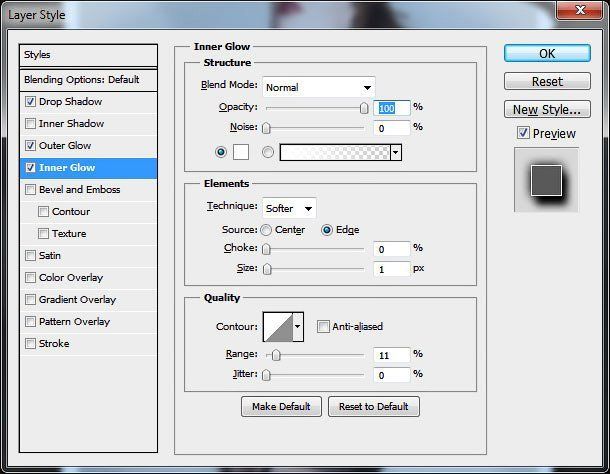Screen dimensions: 610x474
Task: Enable the Bevel and Emboss checkbox
Action: [x=30, y=190]
